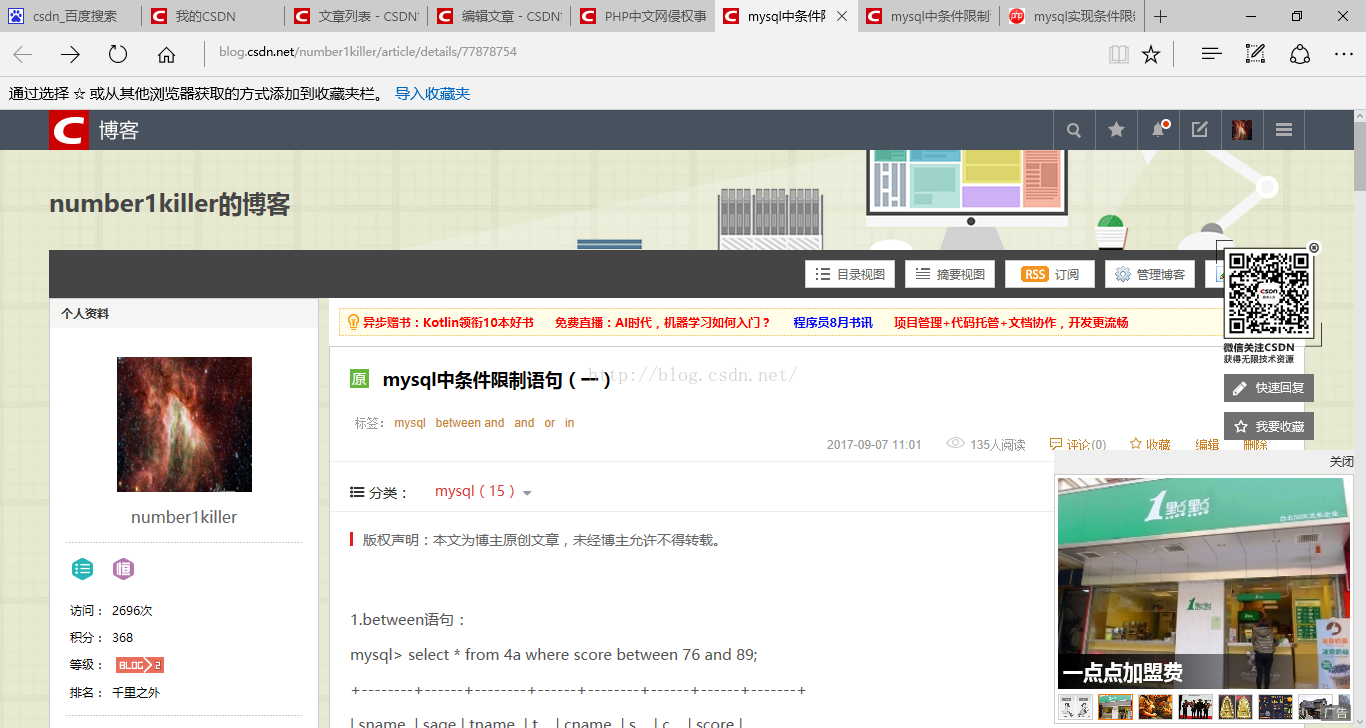Go forward with the arrow button
1366x728 pixels.
click(x=70, y=54)
